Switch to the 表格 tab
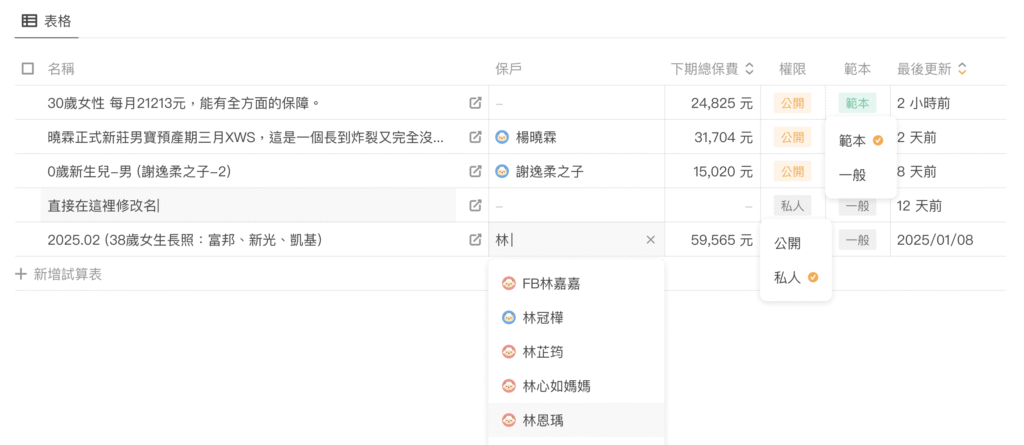 46,20
